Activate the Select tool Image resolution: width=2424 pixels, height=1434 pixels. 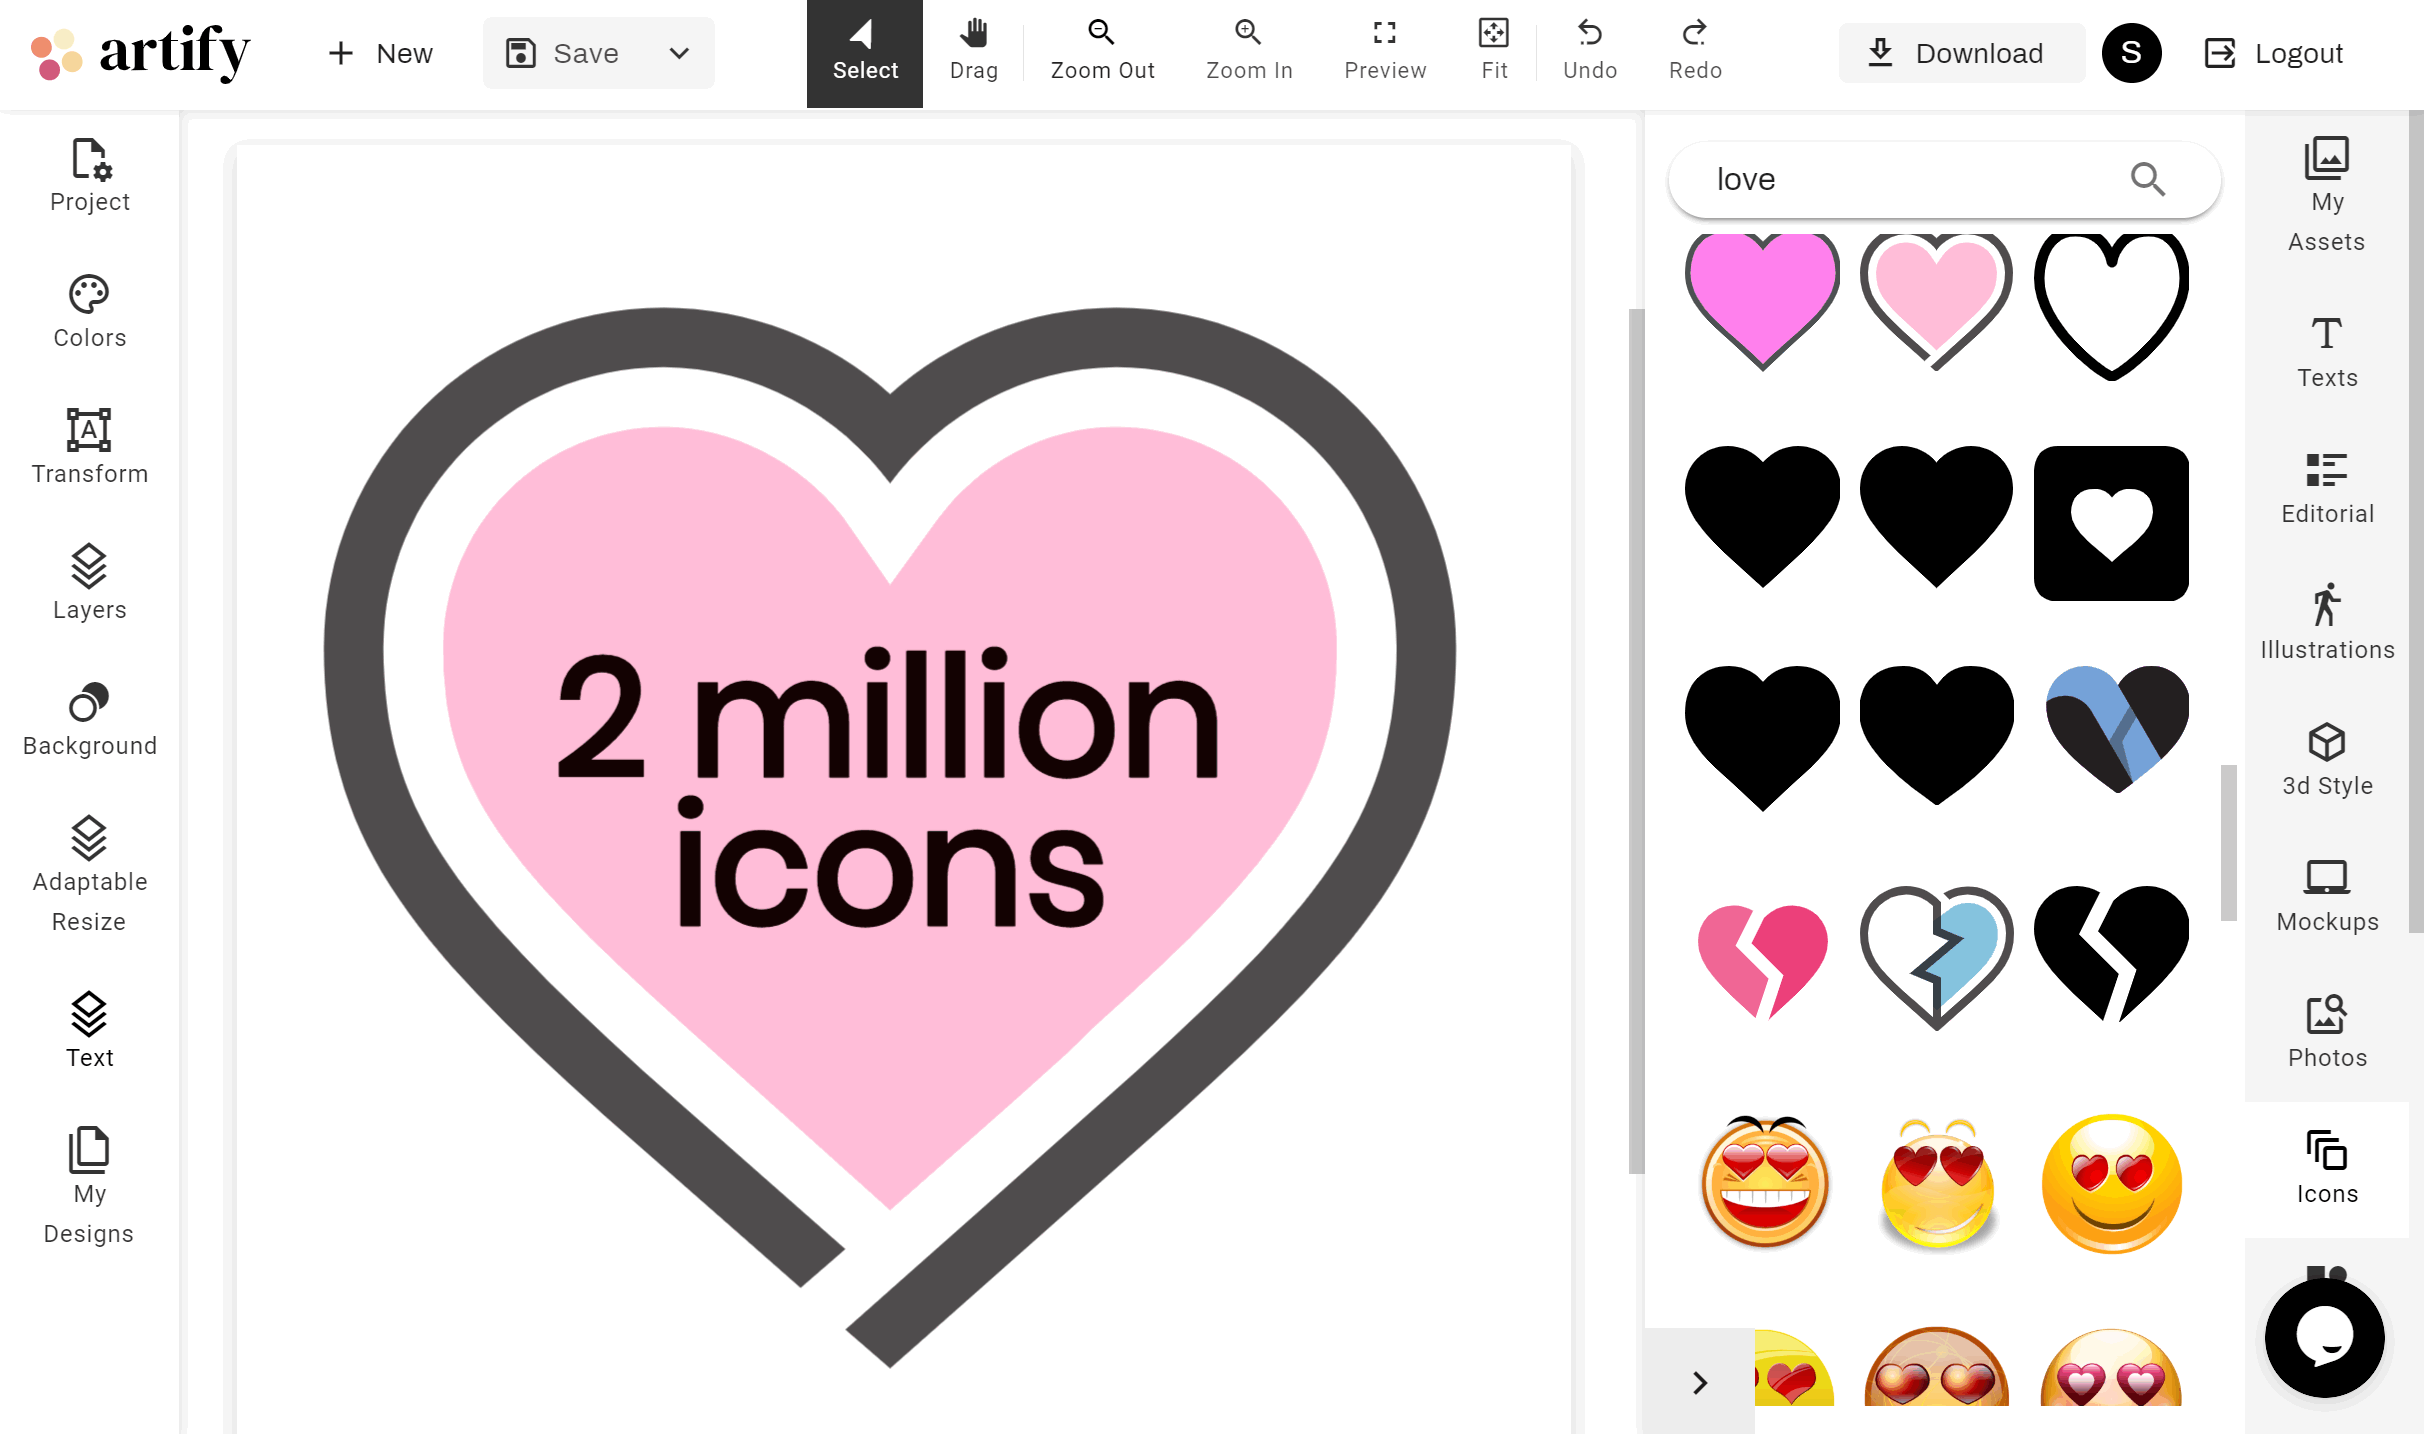click(x=865, y=53)
